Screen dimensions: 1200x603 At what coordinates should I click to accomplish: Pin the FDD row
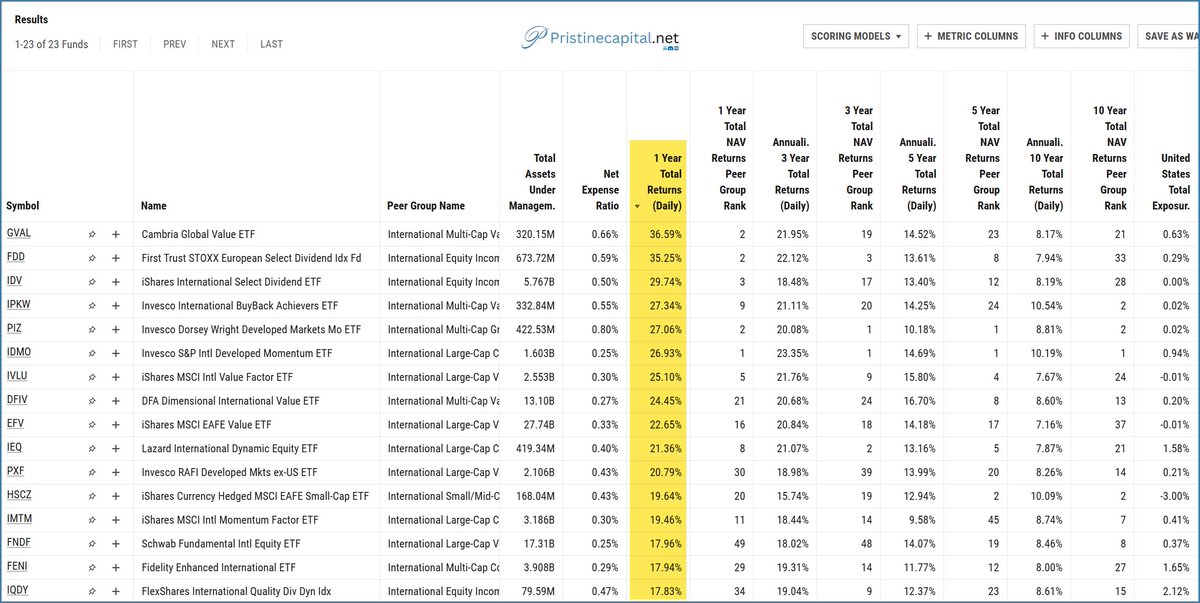(91, 258)
